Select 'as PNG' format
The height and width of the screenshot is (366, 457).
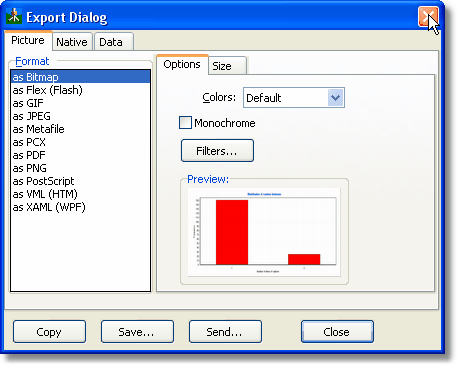(x=80, y=168)
